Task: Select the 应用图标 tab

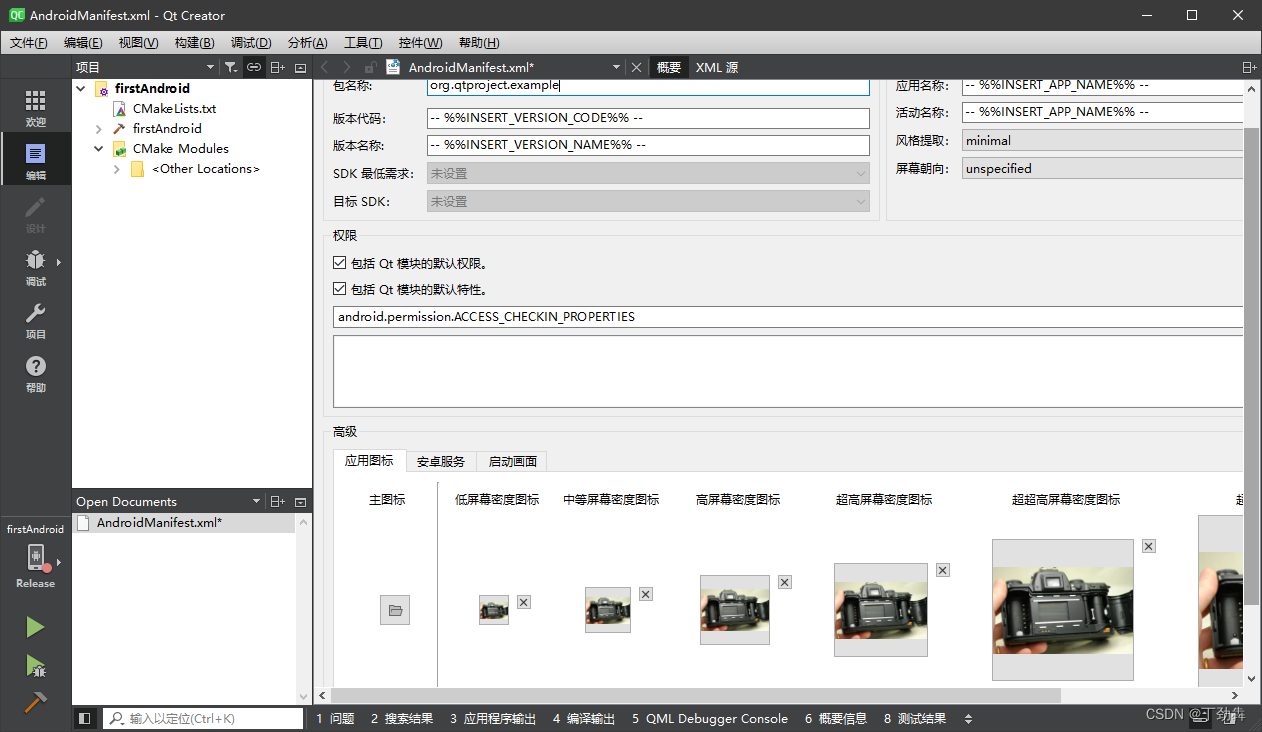Action: click(369, 460)
